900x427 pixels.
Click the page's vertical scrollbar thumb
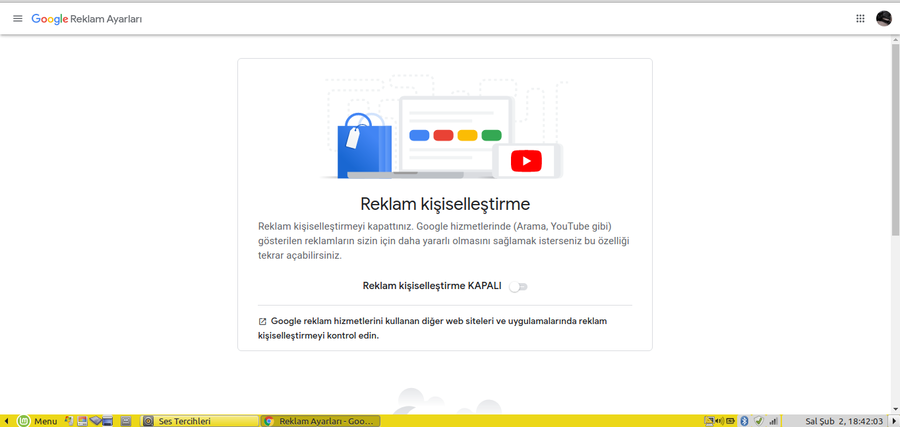895,139
